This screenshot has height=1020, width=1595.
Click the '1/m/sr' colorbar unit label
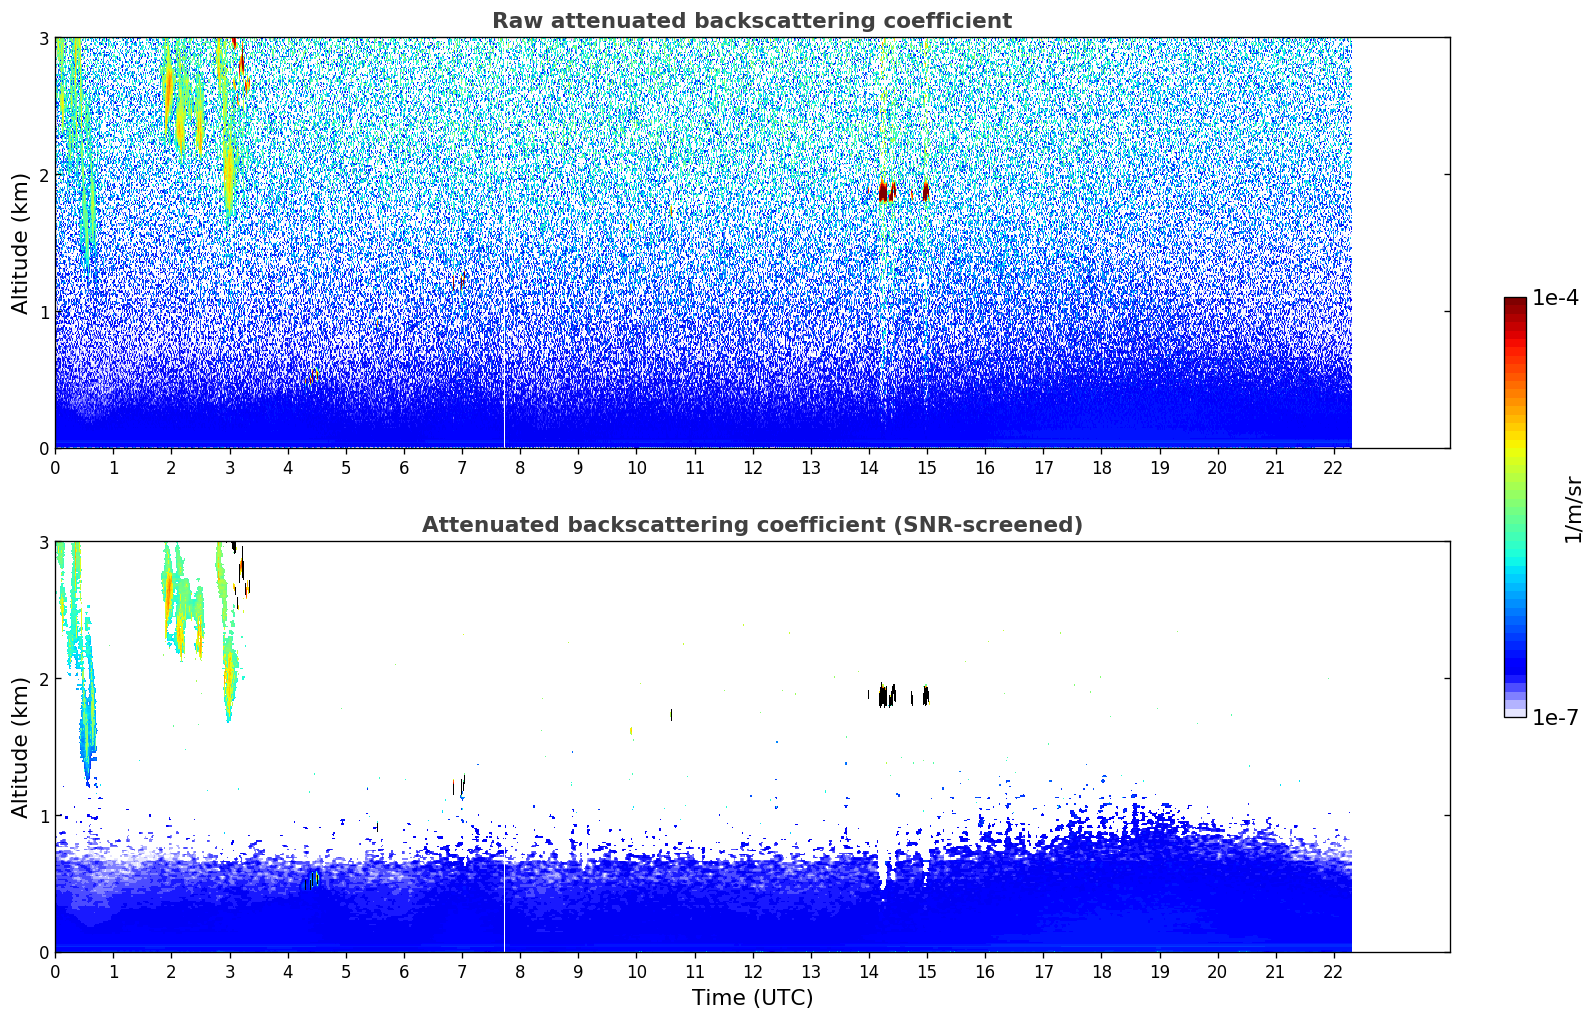[x=1573, y=509]
